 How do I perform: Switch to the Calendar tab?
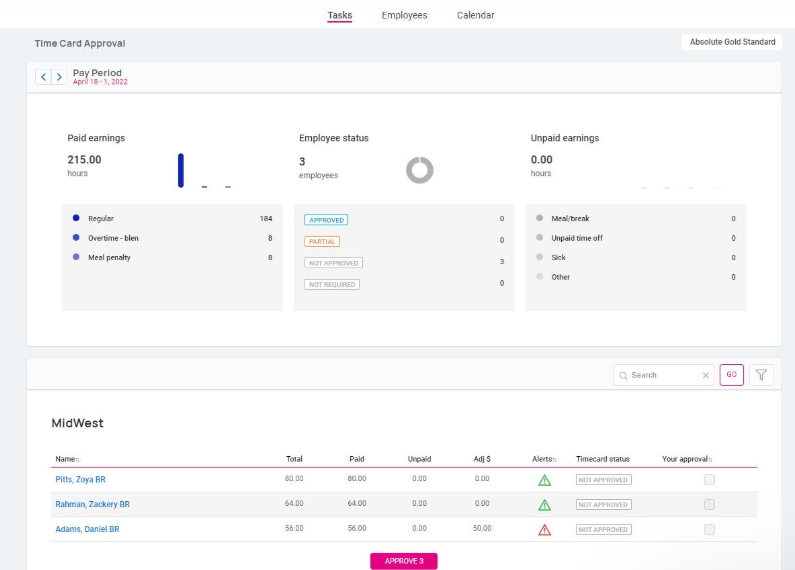[x=475, y=15]
